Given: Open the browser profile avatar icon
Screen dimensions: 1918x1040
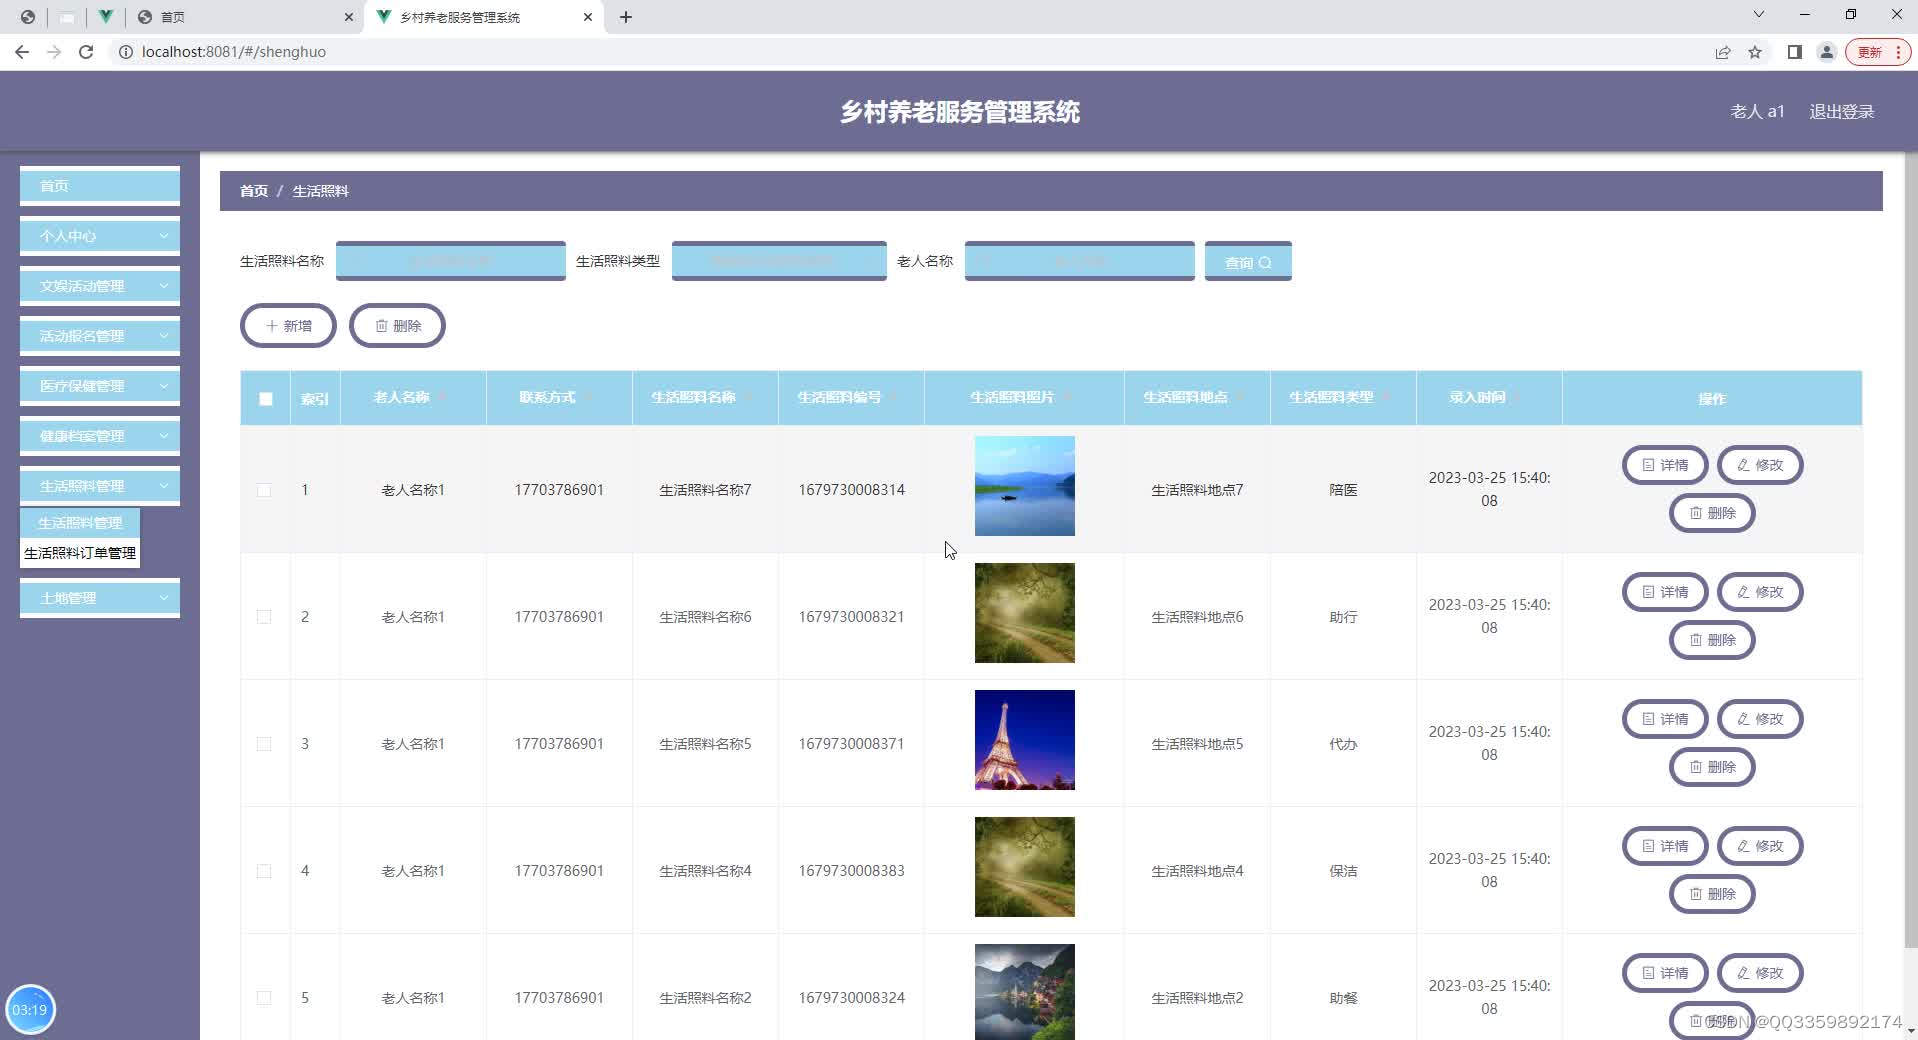Looking at the screenshot, I should click(x=1827, y=52).
